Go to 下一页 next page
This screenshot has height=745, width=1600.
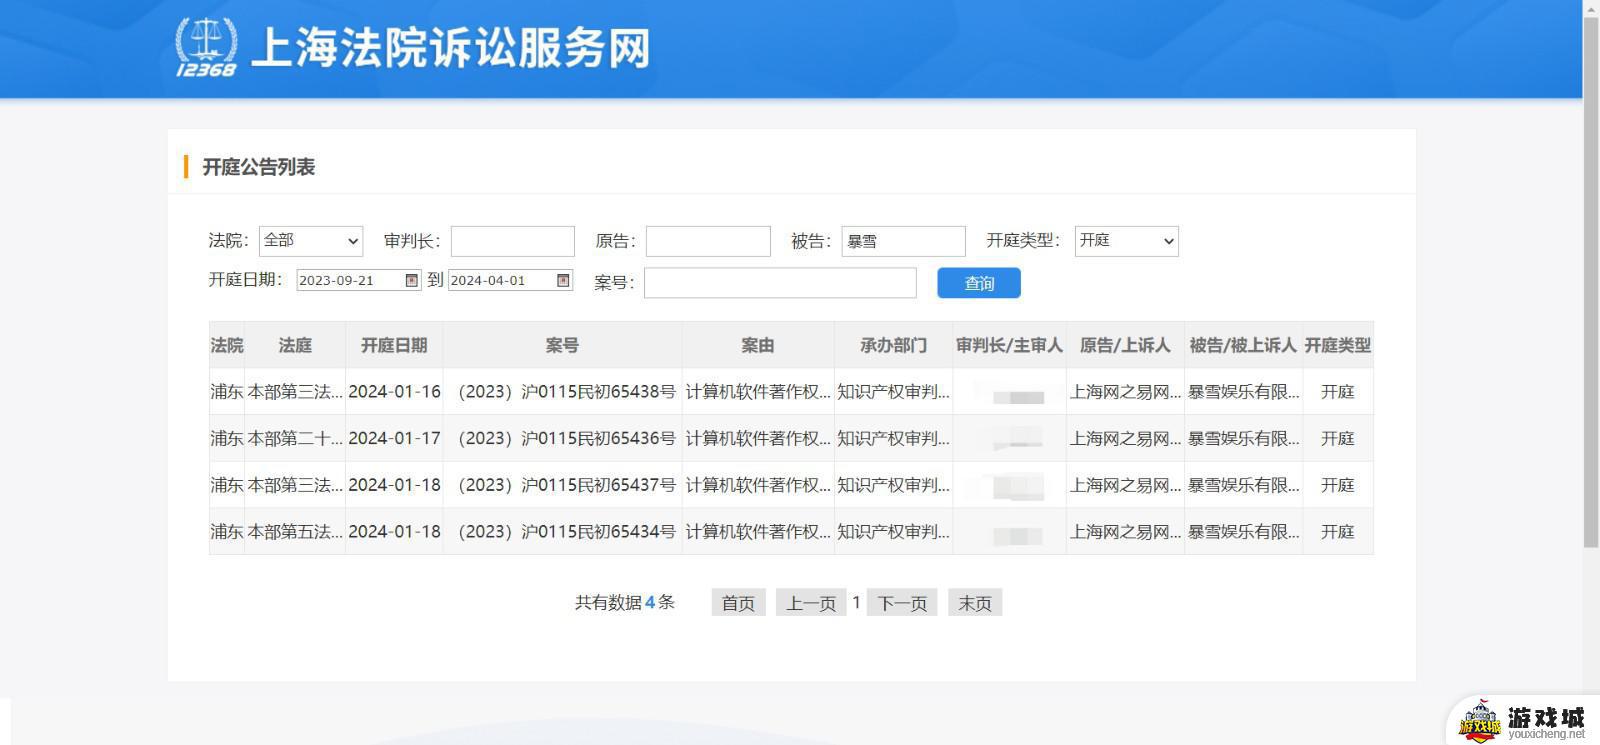click(902, 603)
